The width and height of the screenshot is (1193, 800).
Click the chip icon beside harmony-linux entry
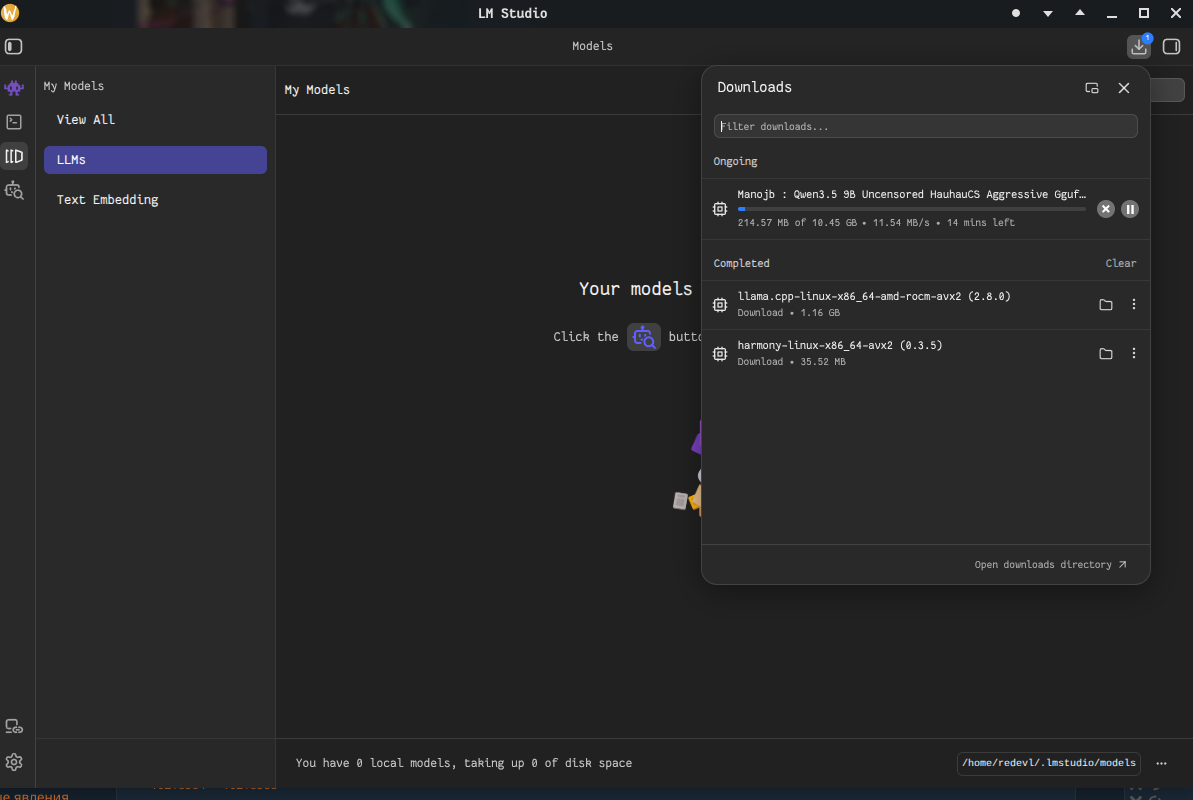click(720, 354)
